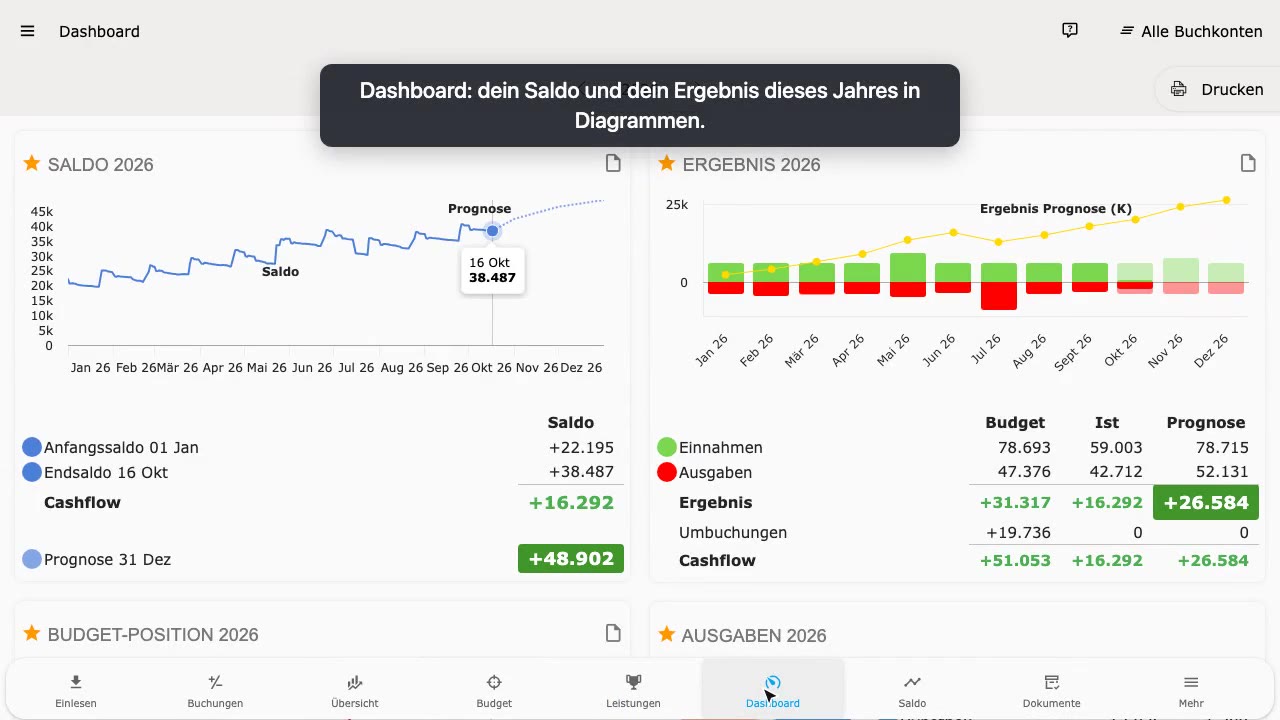Click the star beside AUSGABEN 2026
This screenshot has width=1280, height=720.
667,634
